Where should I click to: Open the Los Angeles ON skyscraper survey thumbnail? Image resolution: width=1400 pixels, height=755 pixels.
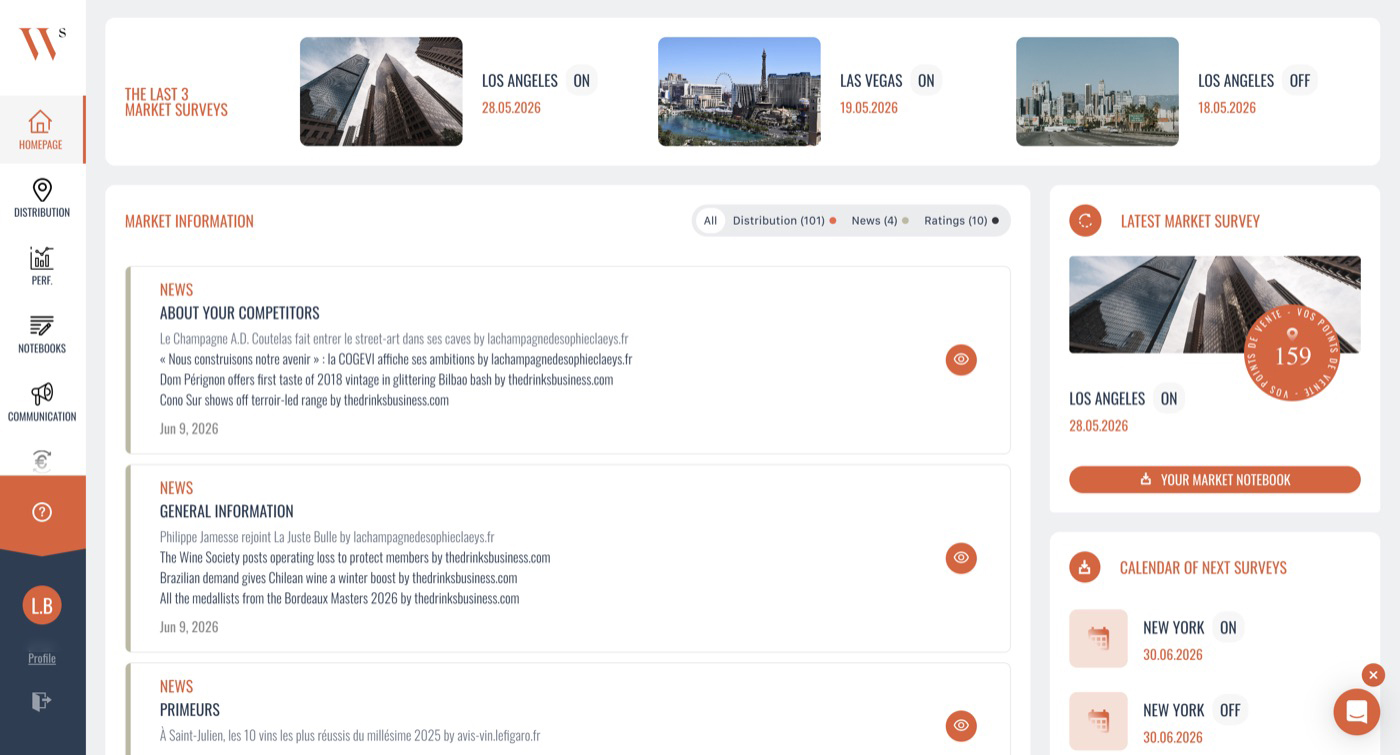(381, 92)
